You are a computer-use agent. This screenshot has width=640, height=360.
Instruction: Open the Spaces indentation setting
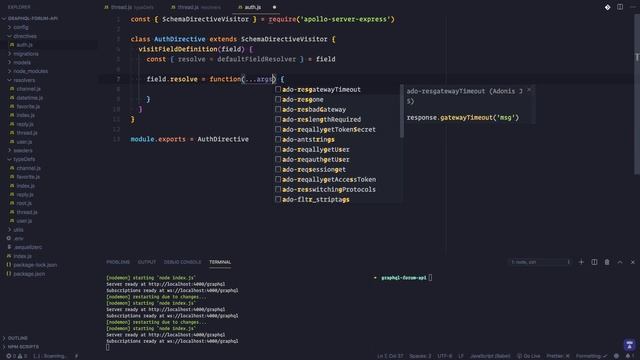point(420,356)
